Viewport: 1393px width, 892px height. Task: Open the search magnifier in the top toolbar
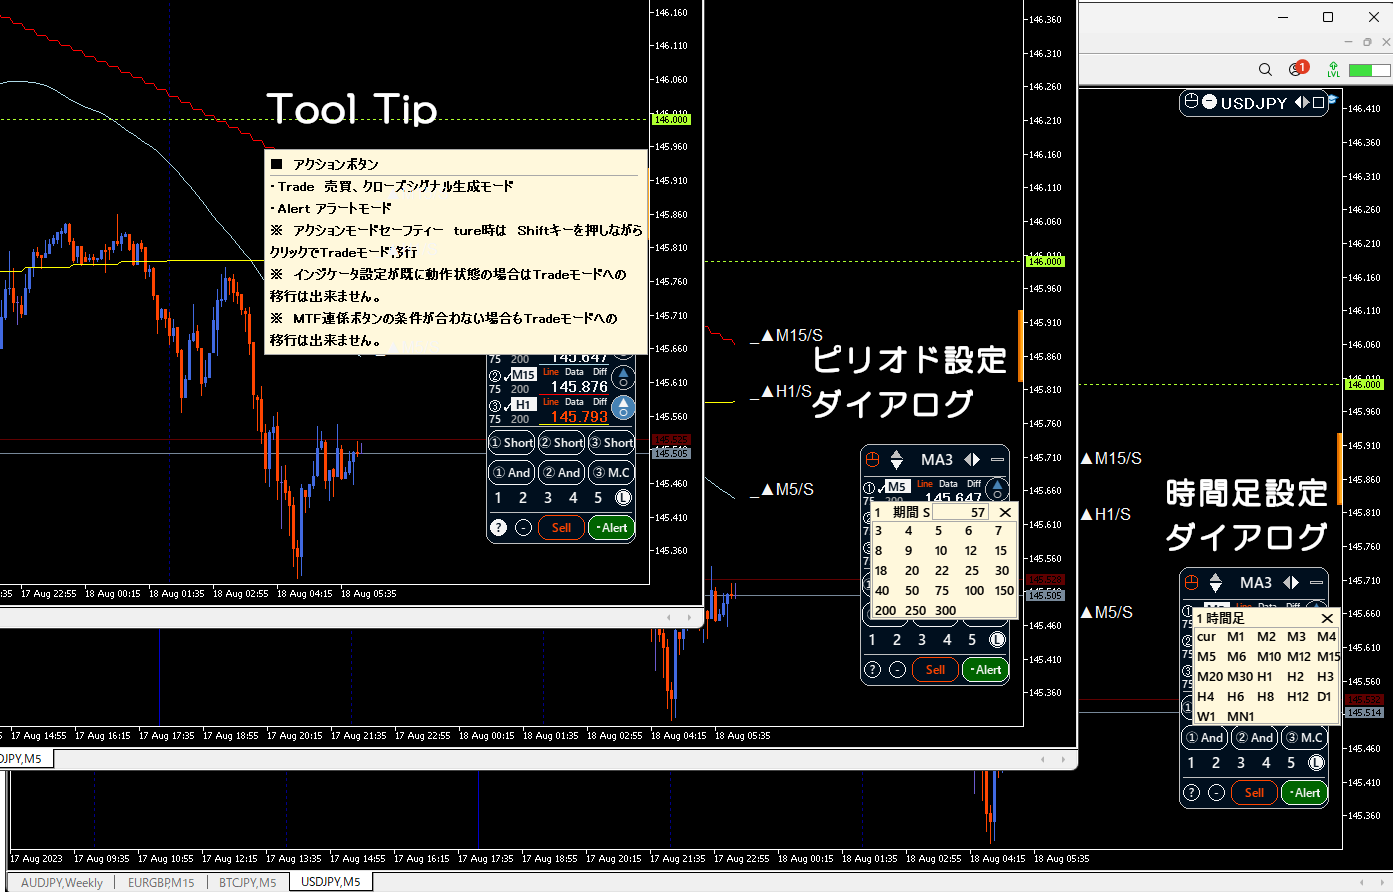(1265, 69)
